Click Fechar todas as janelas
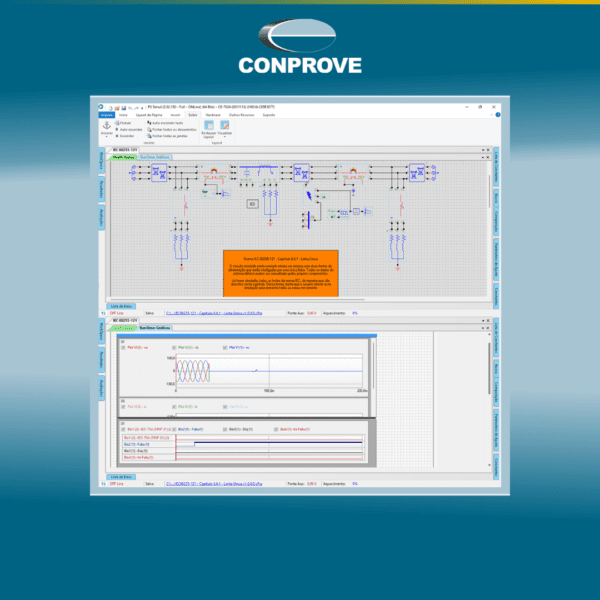Image resolution: width=600 pixels, height=600 pixels. [x=167, y=136]
